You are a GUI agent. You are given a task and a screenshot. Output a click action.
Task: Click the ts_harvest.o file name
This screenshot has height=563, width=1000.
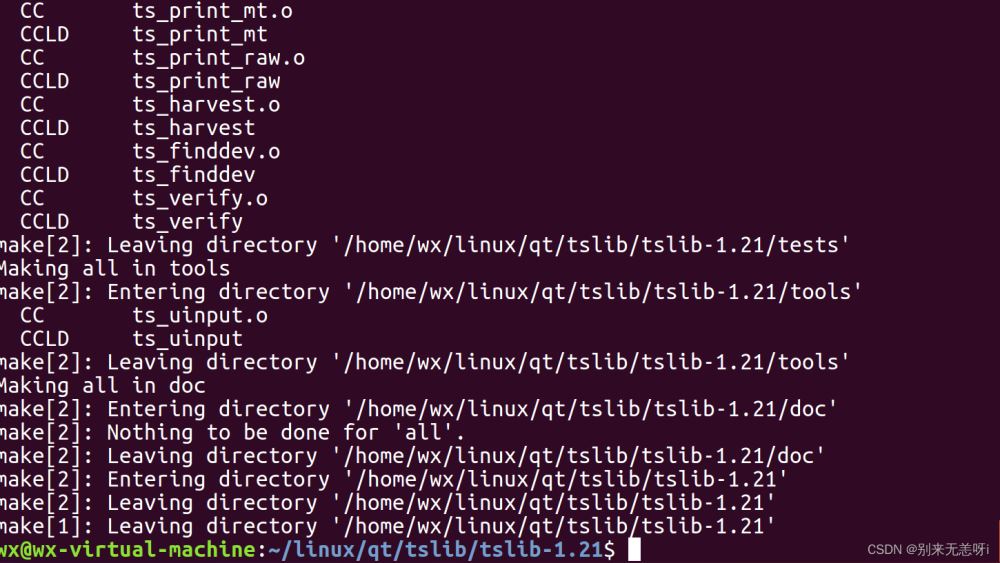(206, 104)
